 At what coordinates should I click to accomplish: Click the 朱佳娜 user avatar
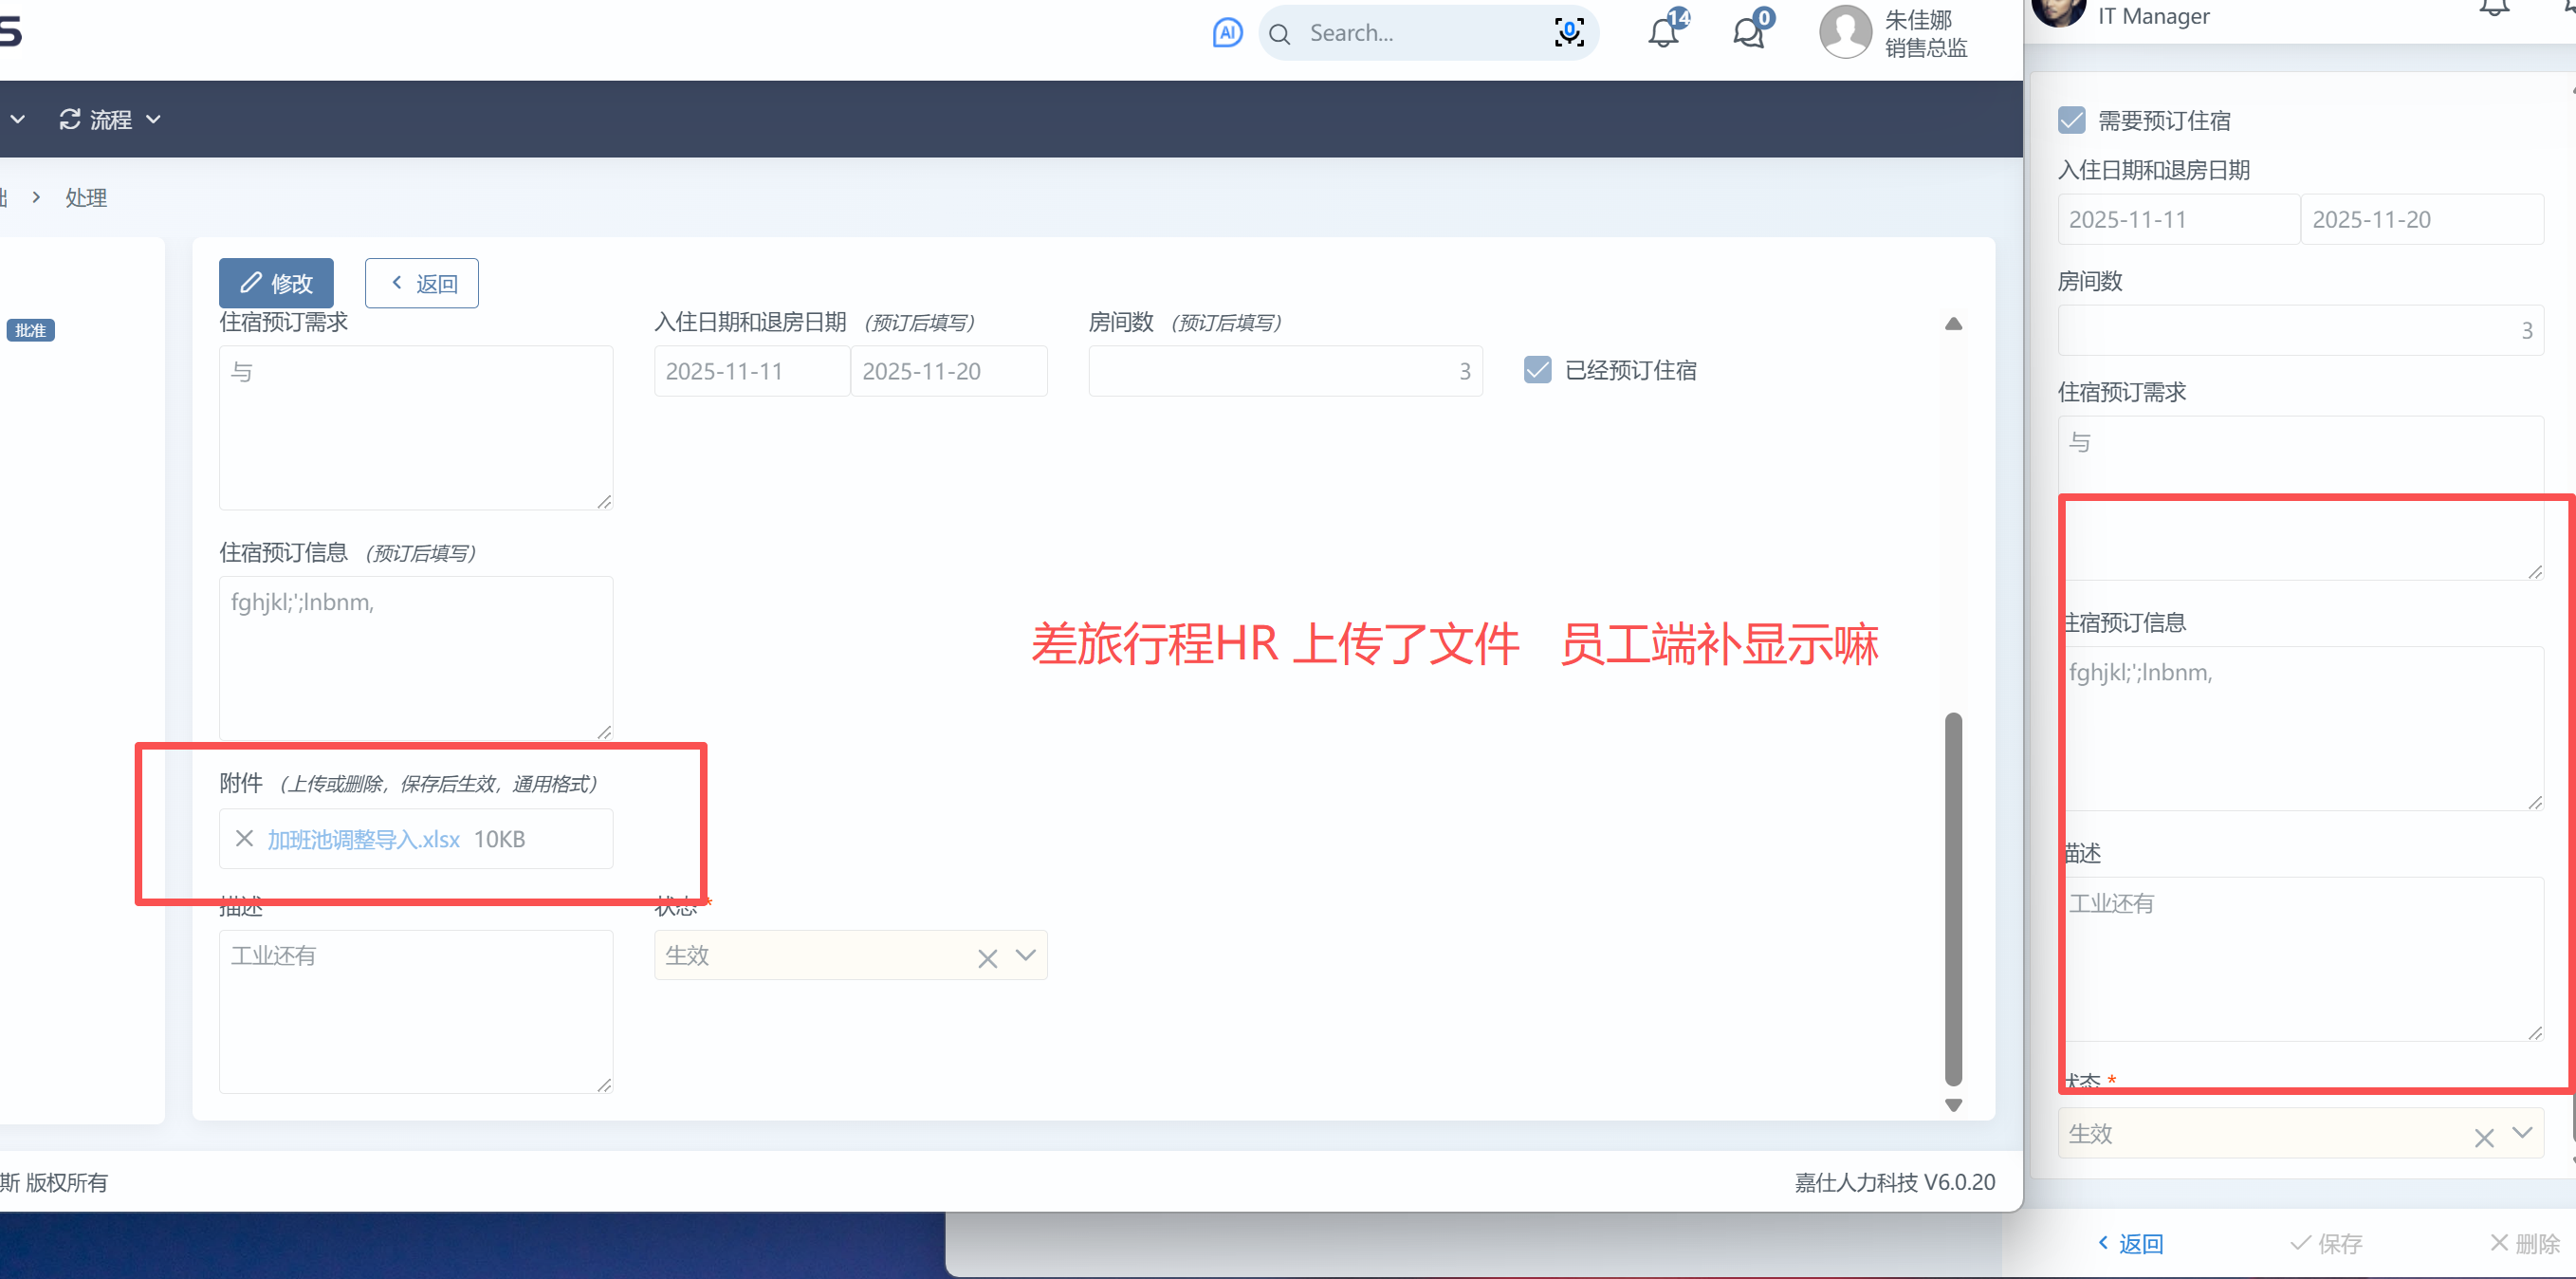pos(1845,33)
